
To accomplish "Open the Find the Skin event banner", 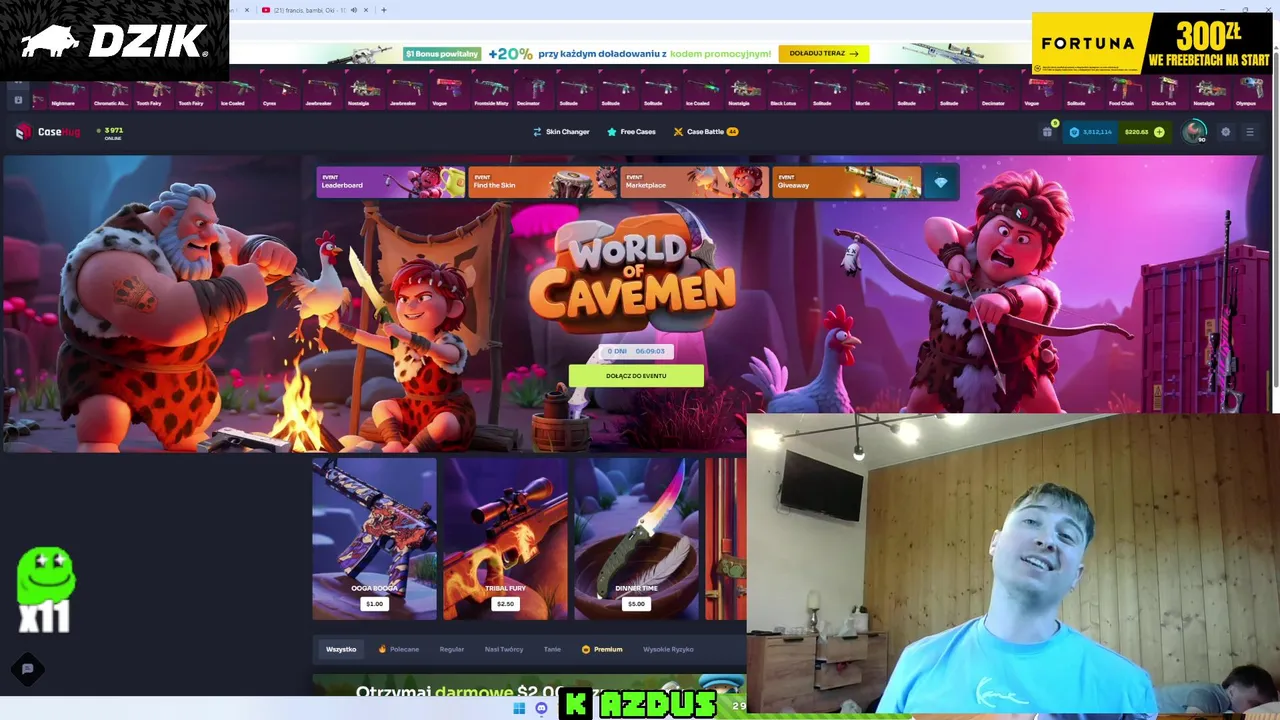I will click(x=543, y=182).
